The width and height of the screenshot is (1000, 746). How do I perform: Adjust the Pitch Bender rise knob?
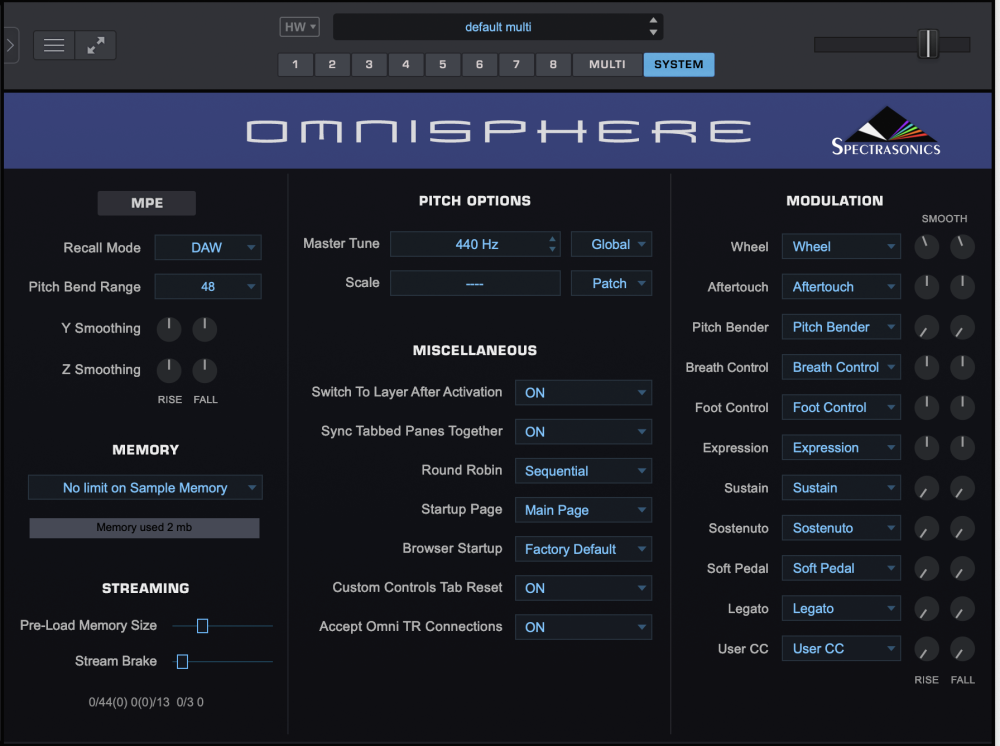[926, 327]
